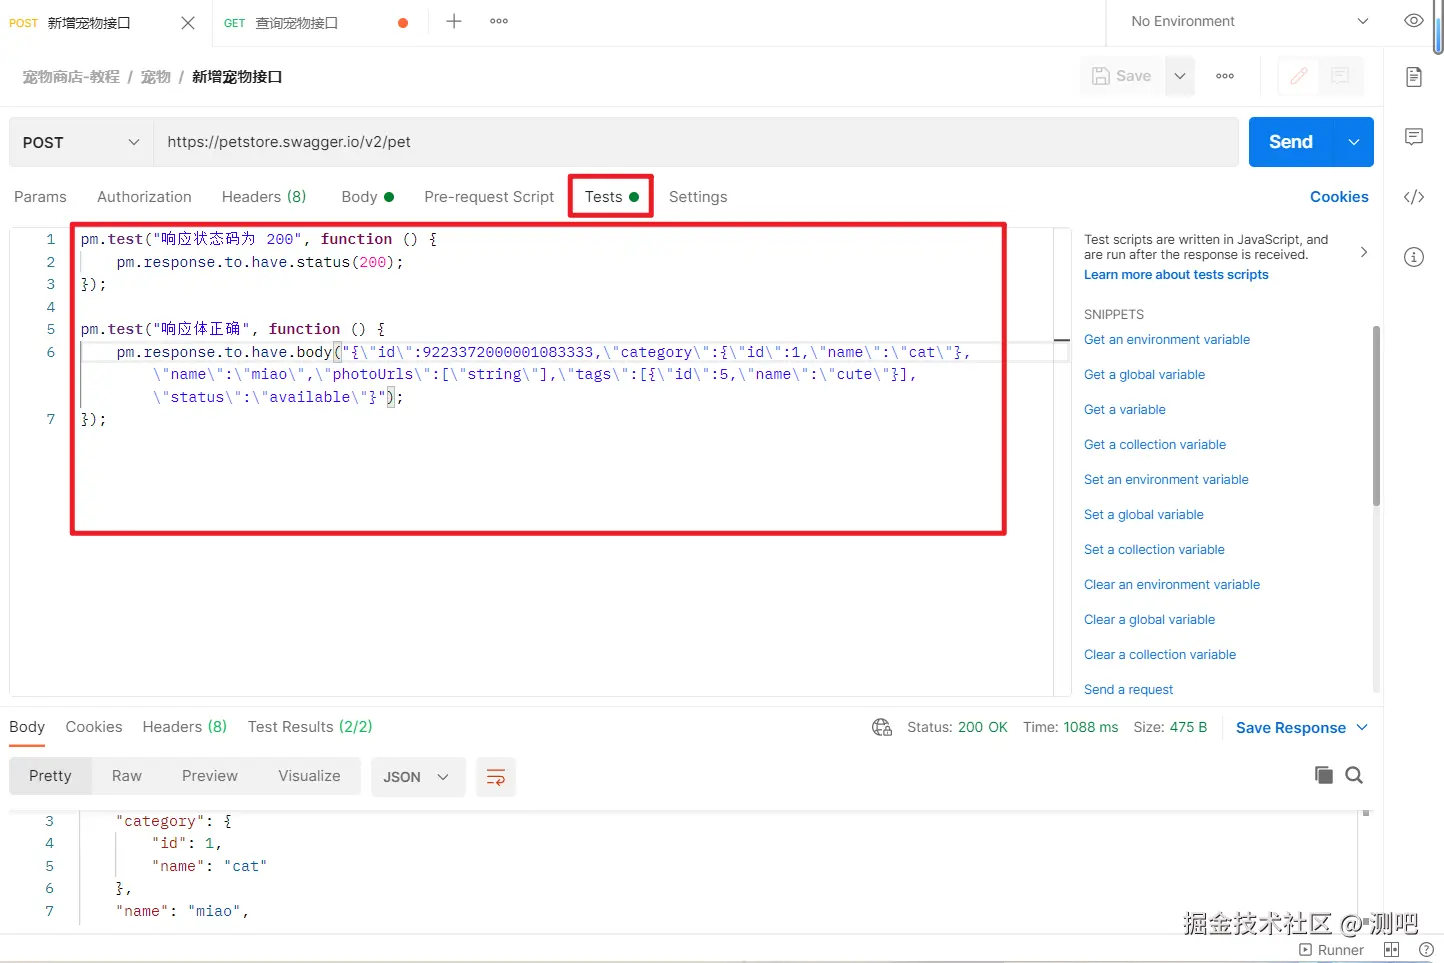
Task: Click the Save button
Action: (1121, 76)
